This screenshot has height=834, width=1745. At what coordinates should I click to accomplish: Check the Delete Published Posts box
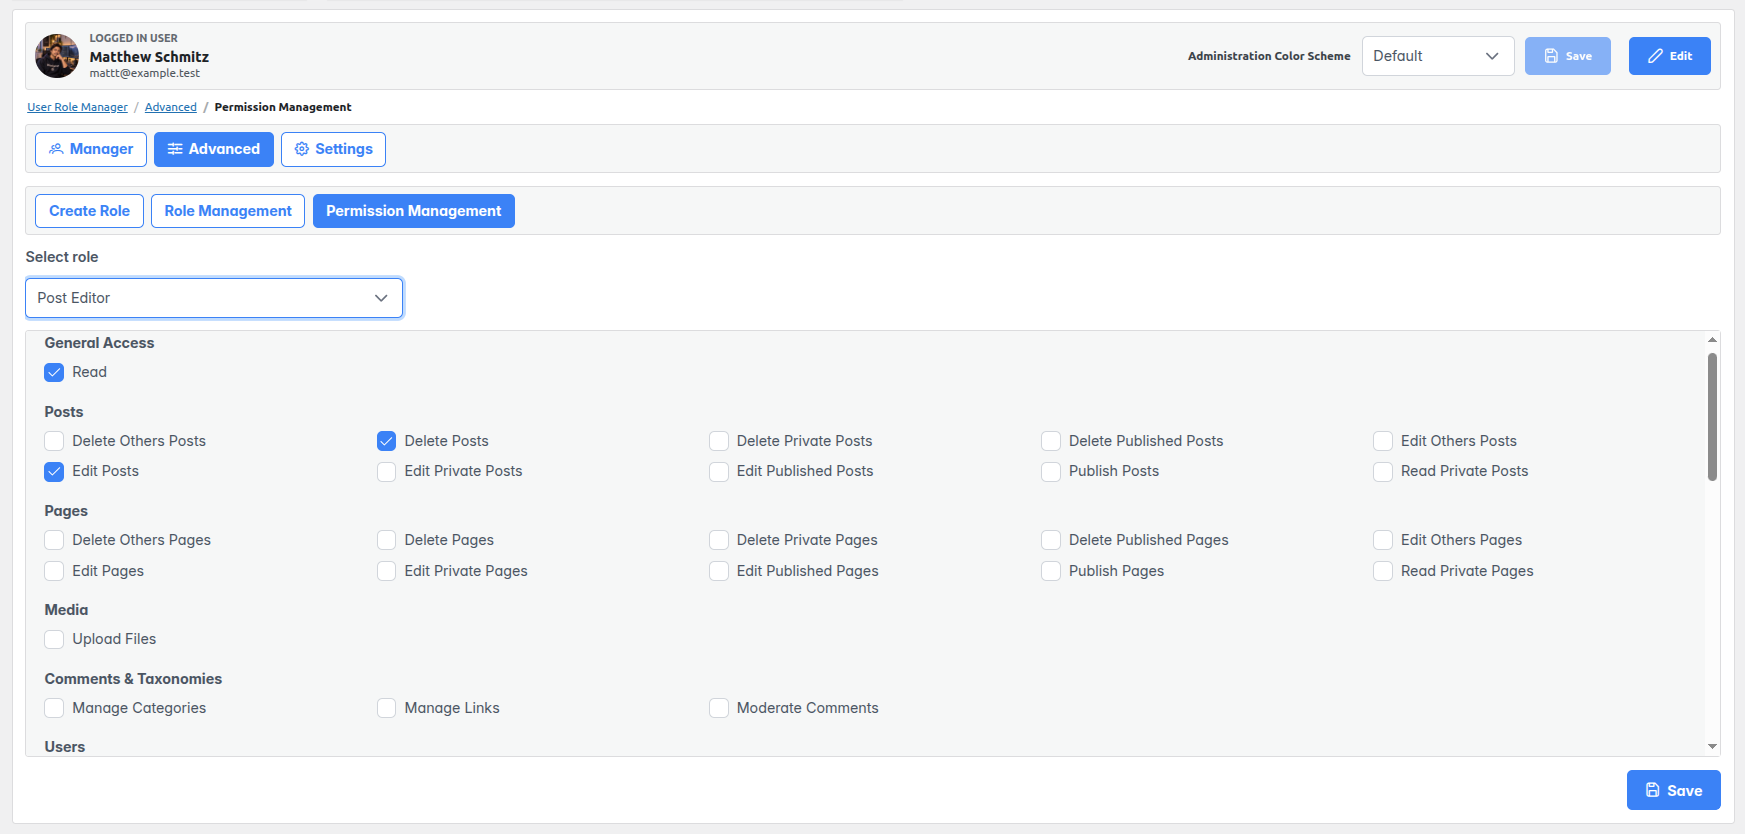[x=1050, y=441]
